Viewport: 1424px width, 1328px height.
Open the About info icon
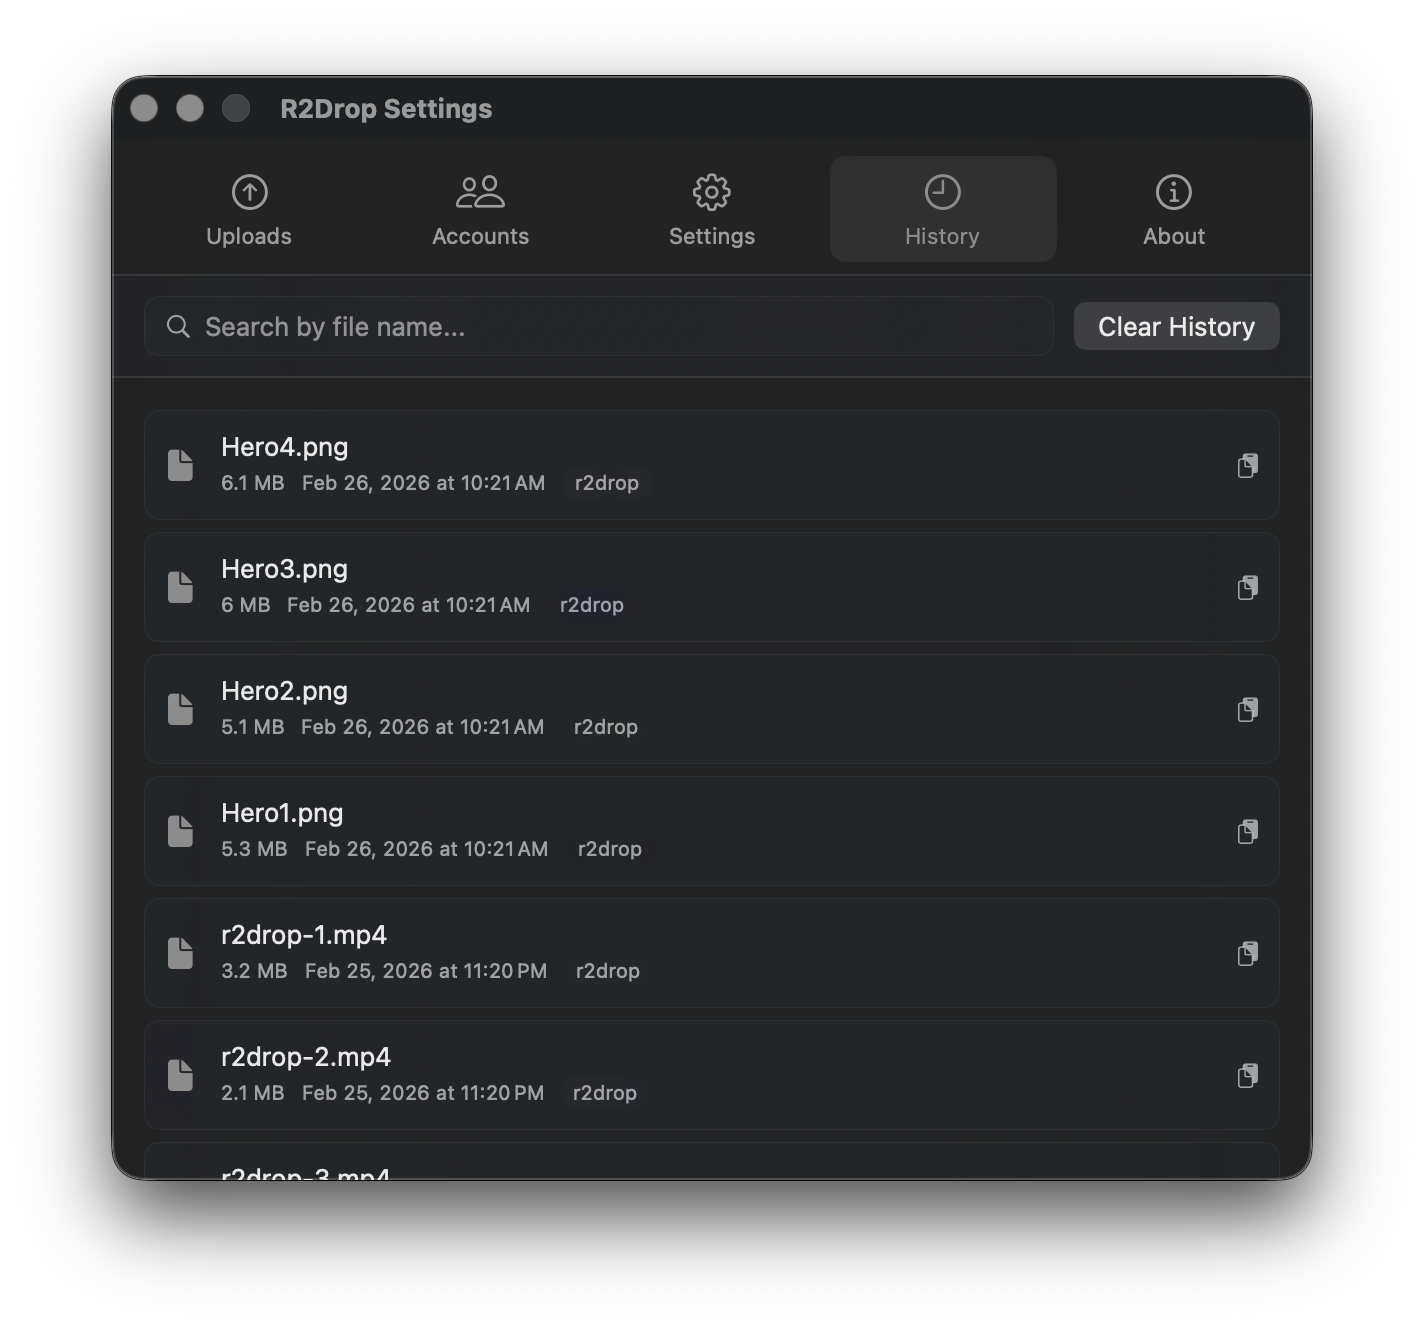pyautogui.click(x=1173, y=192)
